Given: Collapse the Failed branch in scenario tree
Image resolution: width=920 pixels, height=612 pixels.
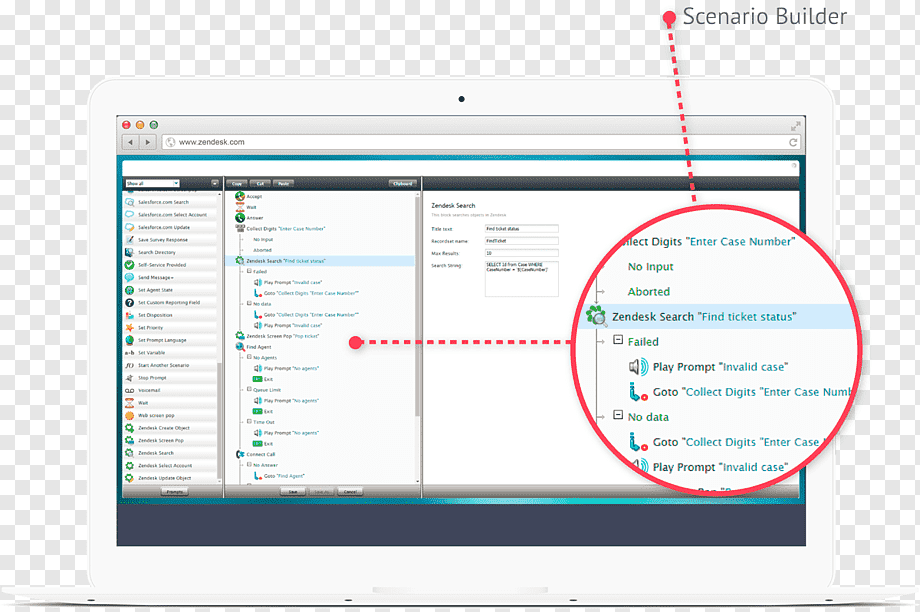Looking at the screenshot, I should coord(249,271).
